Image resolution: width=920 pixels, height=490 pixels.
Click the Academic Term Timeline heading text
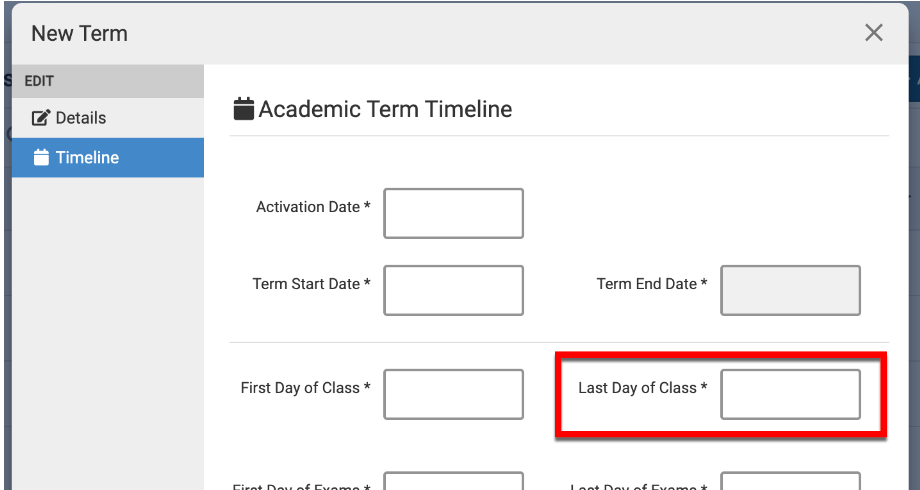pos(385,109)
